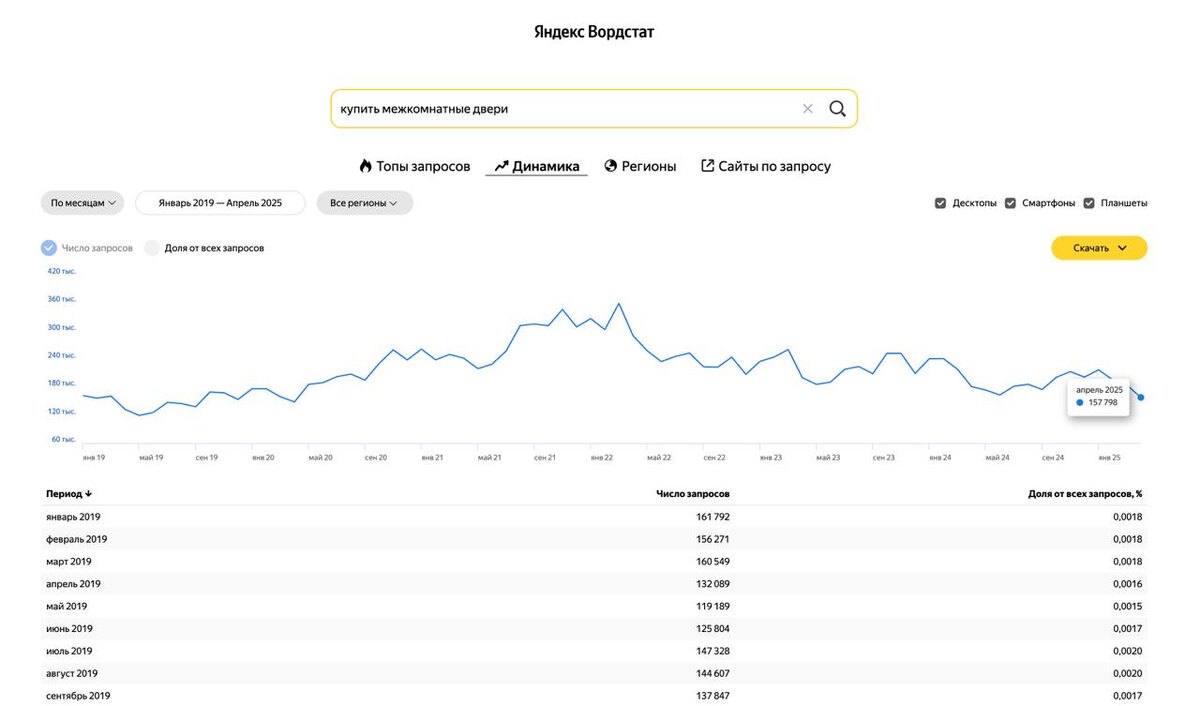Open the date range Январь 2019 — Апрель 2025
Viewport: 1200px width, 706px height.
[220, 203]
